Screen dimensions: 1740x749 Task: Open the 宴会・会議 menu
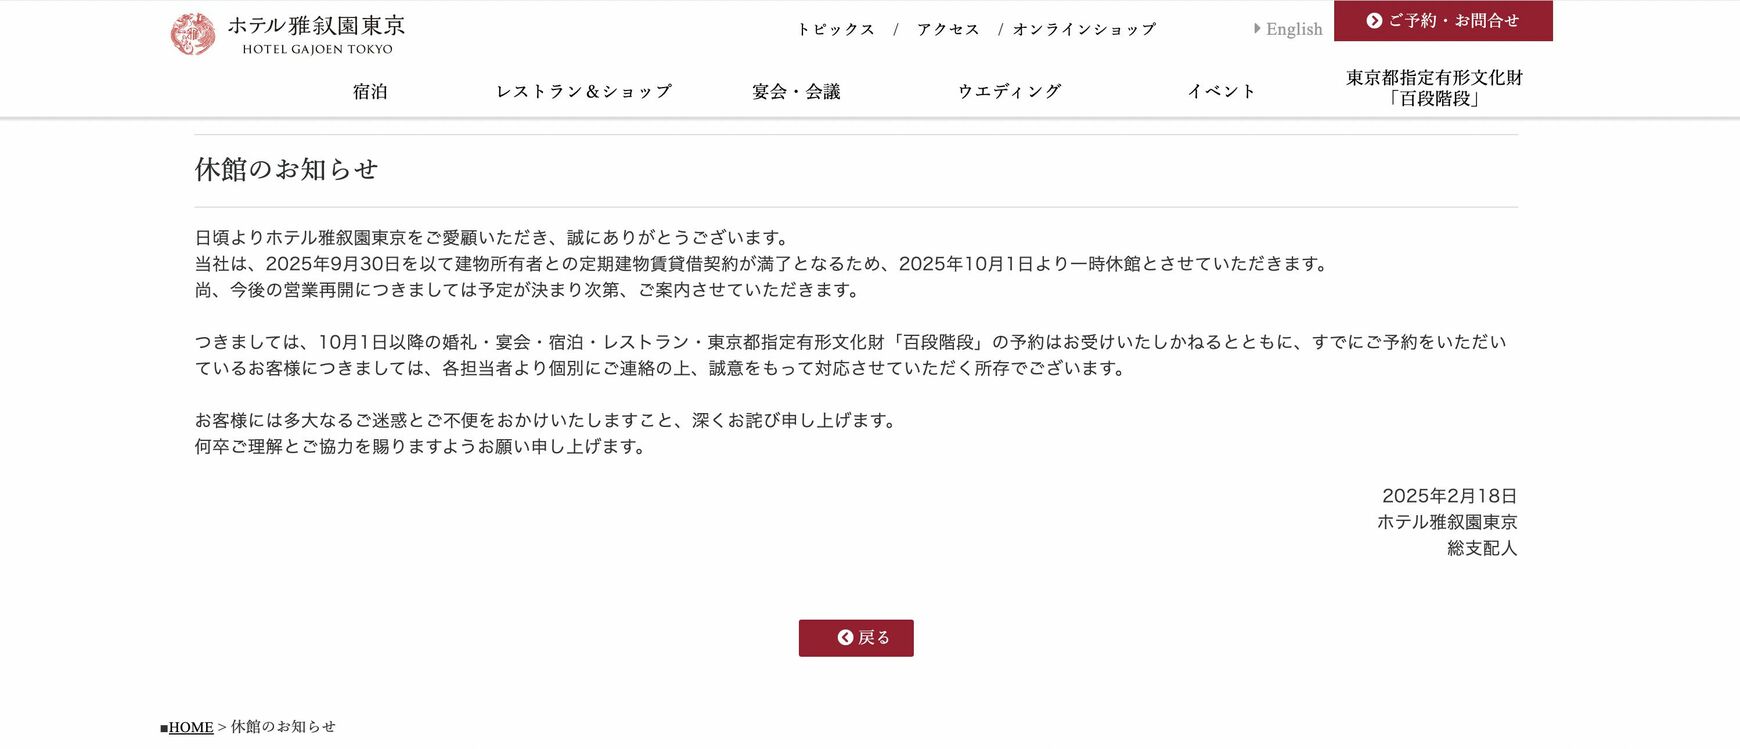[796, 91]
